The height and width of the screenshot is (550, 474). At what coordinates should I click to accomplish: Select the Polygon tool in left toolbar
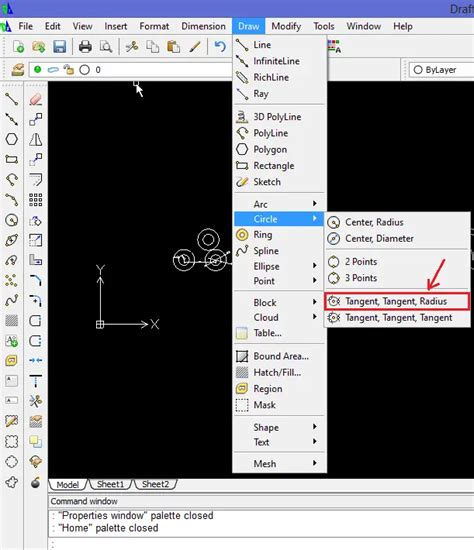(12, 139)
